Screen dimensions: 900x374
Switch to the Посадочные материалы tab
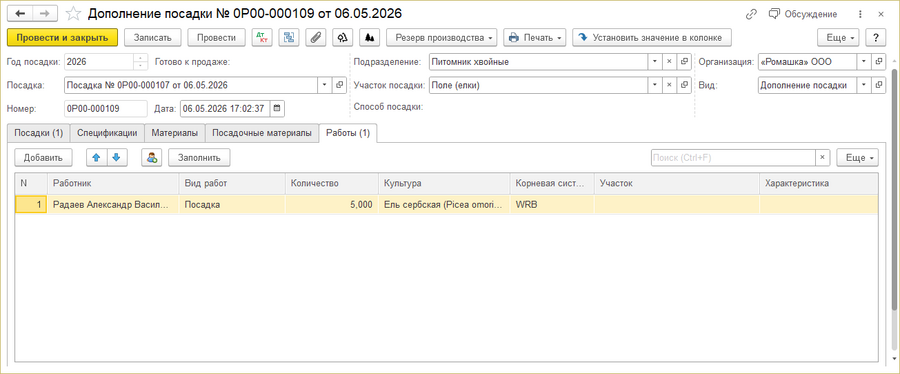[x=262, y=133]
